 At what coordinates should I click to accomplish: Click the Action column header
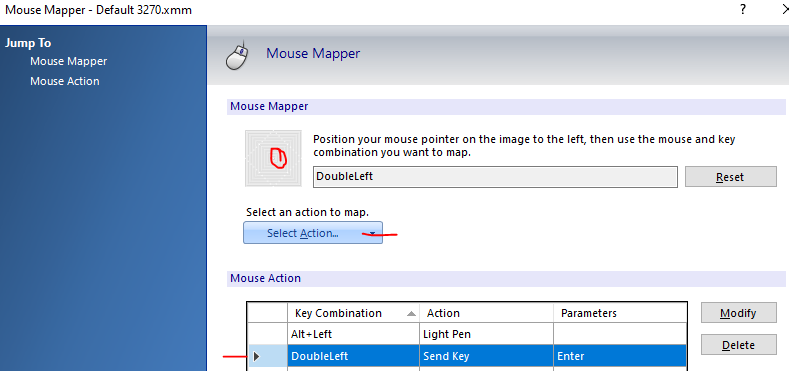pyautogui.click(x=487, y=313)
